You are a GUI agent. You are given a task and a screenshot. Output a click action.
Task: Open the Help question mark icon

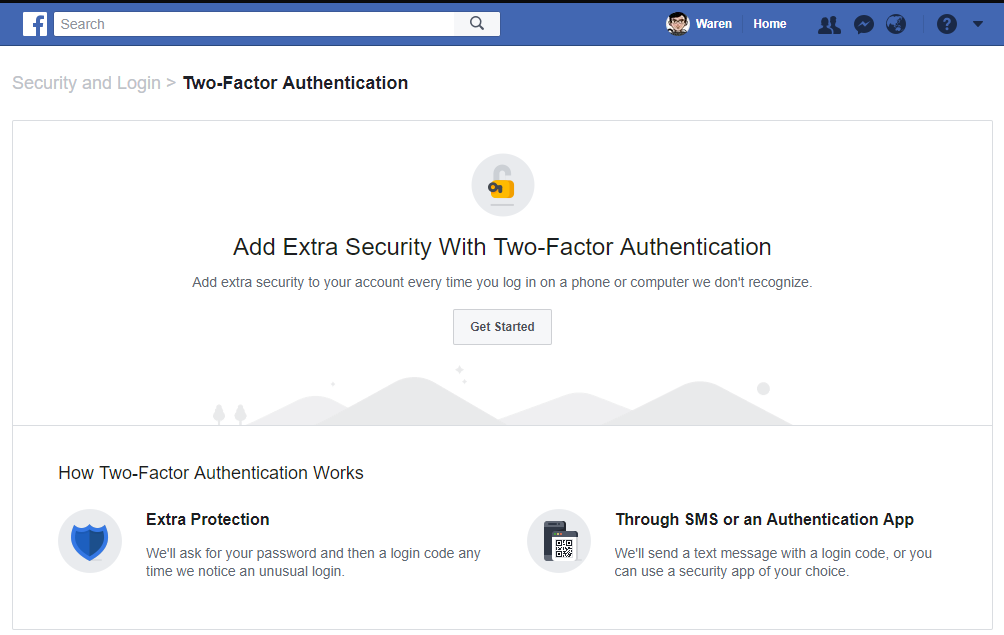click(946, 23)
